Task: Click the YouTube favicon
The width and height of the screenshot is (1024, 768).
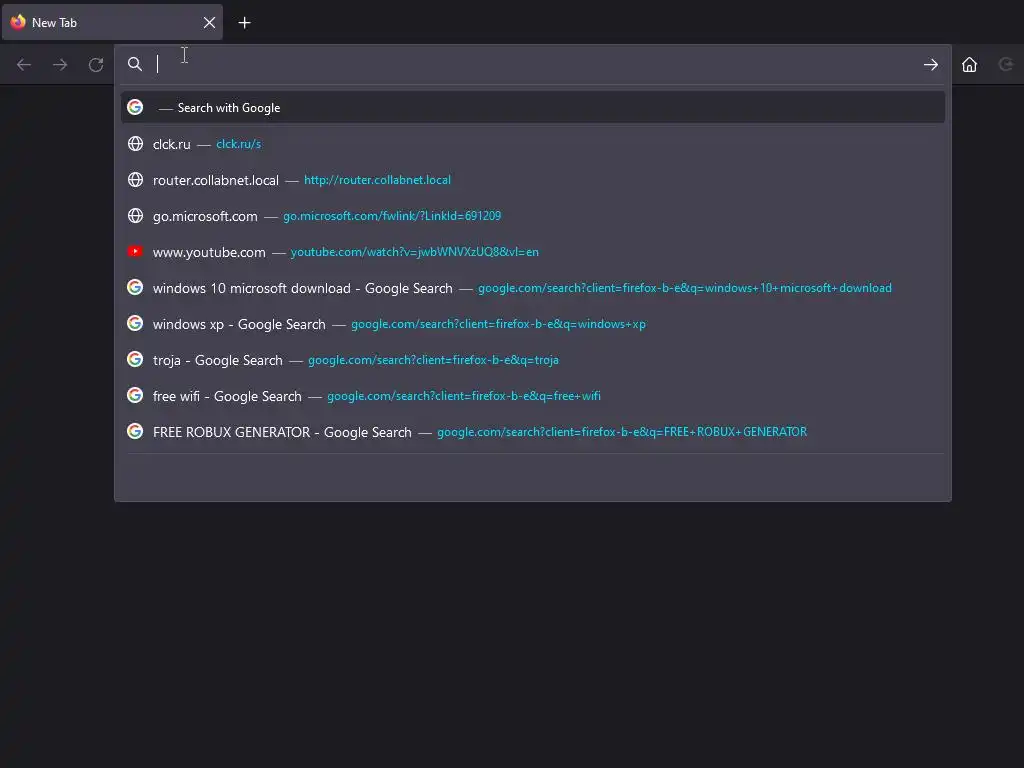Action: pyautogui.click(x=135, y=251)
